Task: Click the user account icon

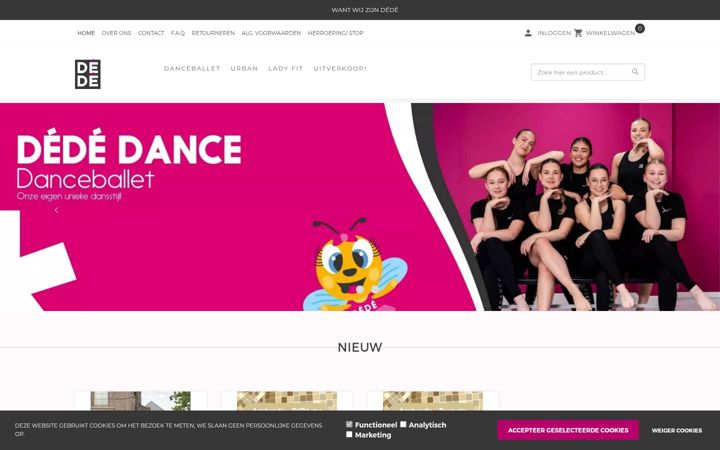Action: (x=528, y=33)
